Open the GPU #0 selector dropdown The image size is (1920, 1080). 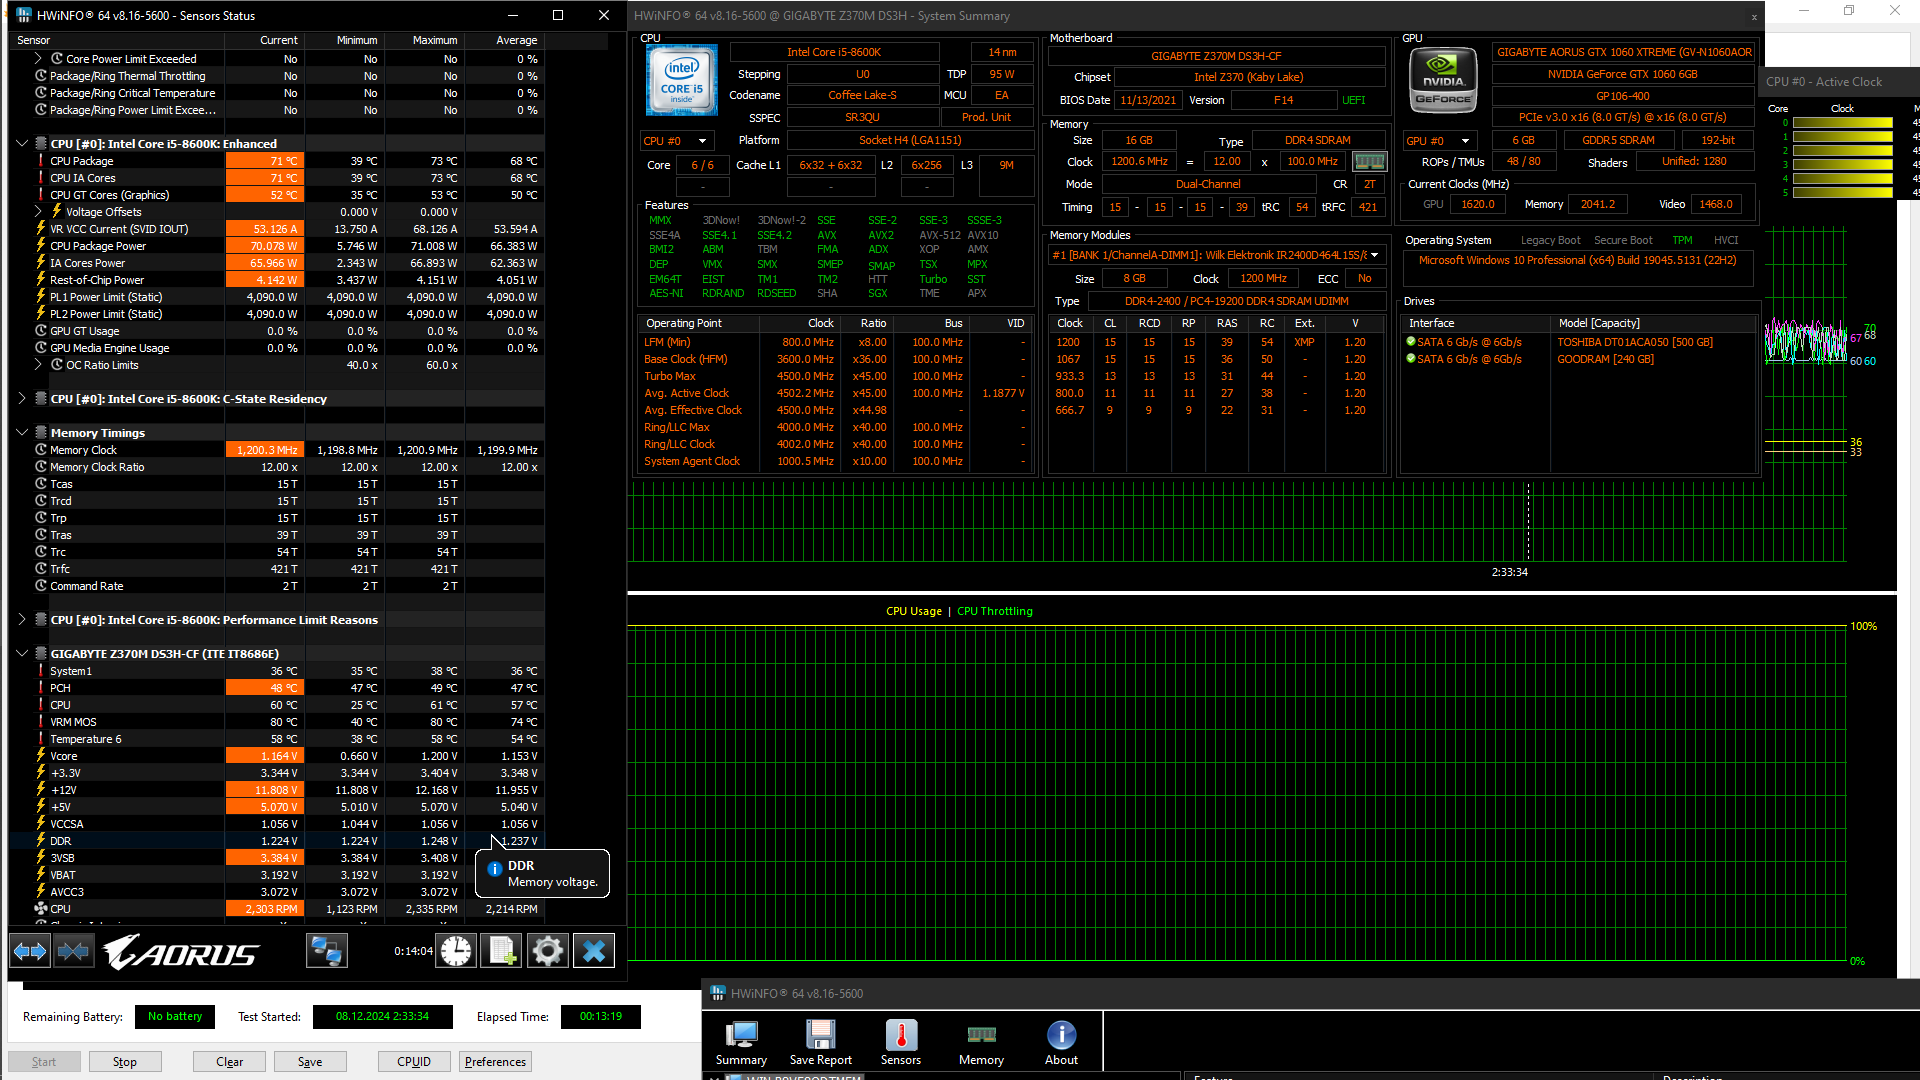click(1438, 141)
